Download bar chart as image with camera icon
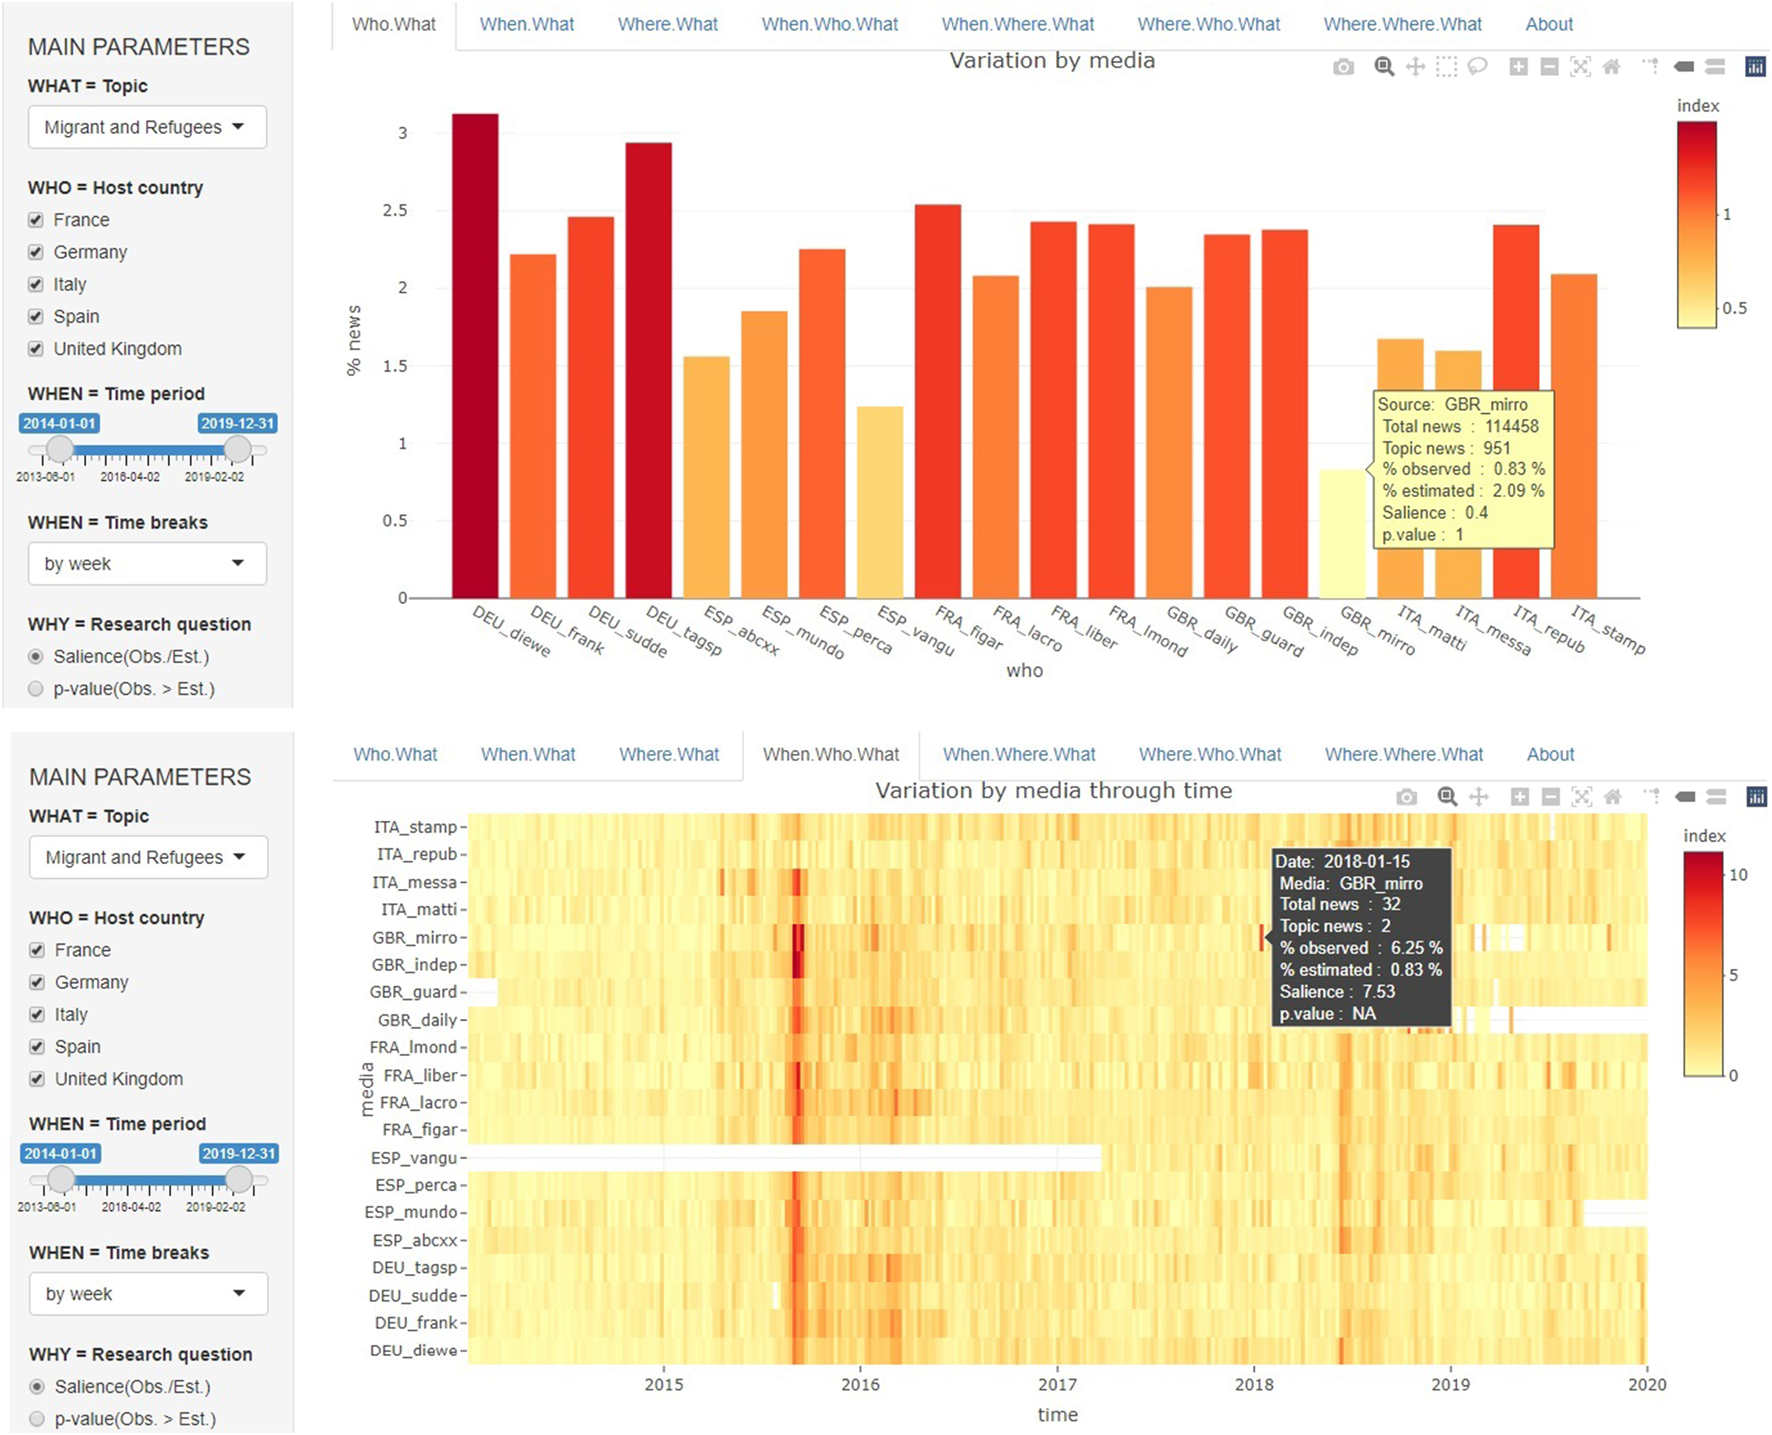1772x1435 pixels. (x=1343, y=67)
